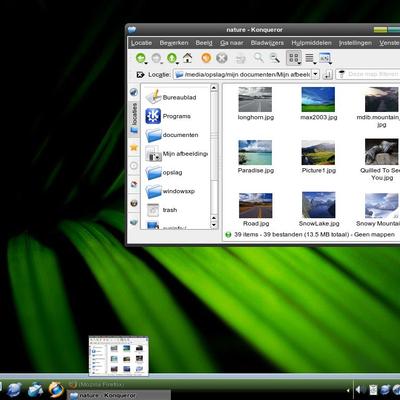Open Bureaublad in sidebar
The height and width of the screenshot is (400, 400).
[x=171, y=97]
